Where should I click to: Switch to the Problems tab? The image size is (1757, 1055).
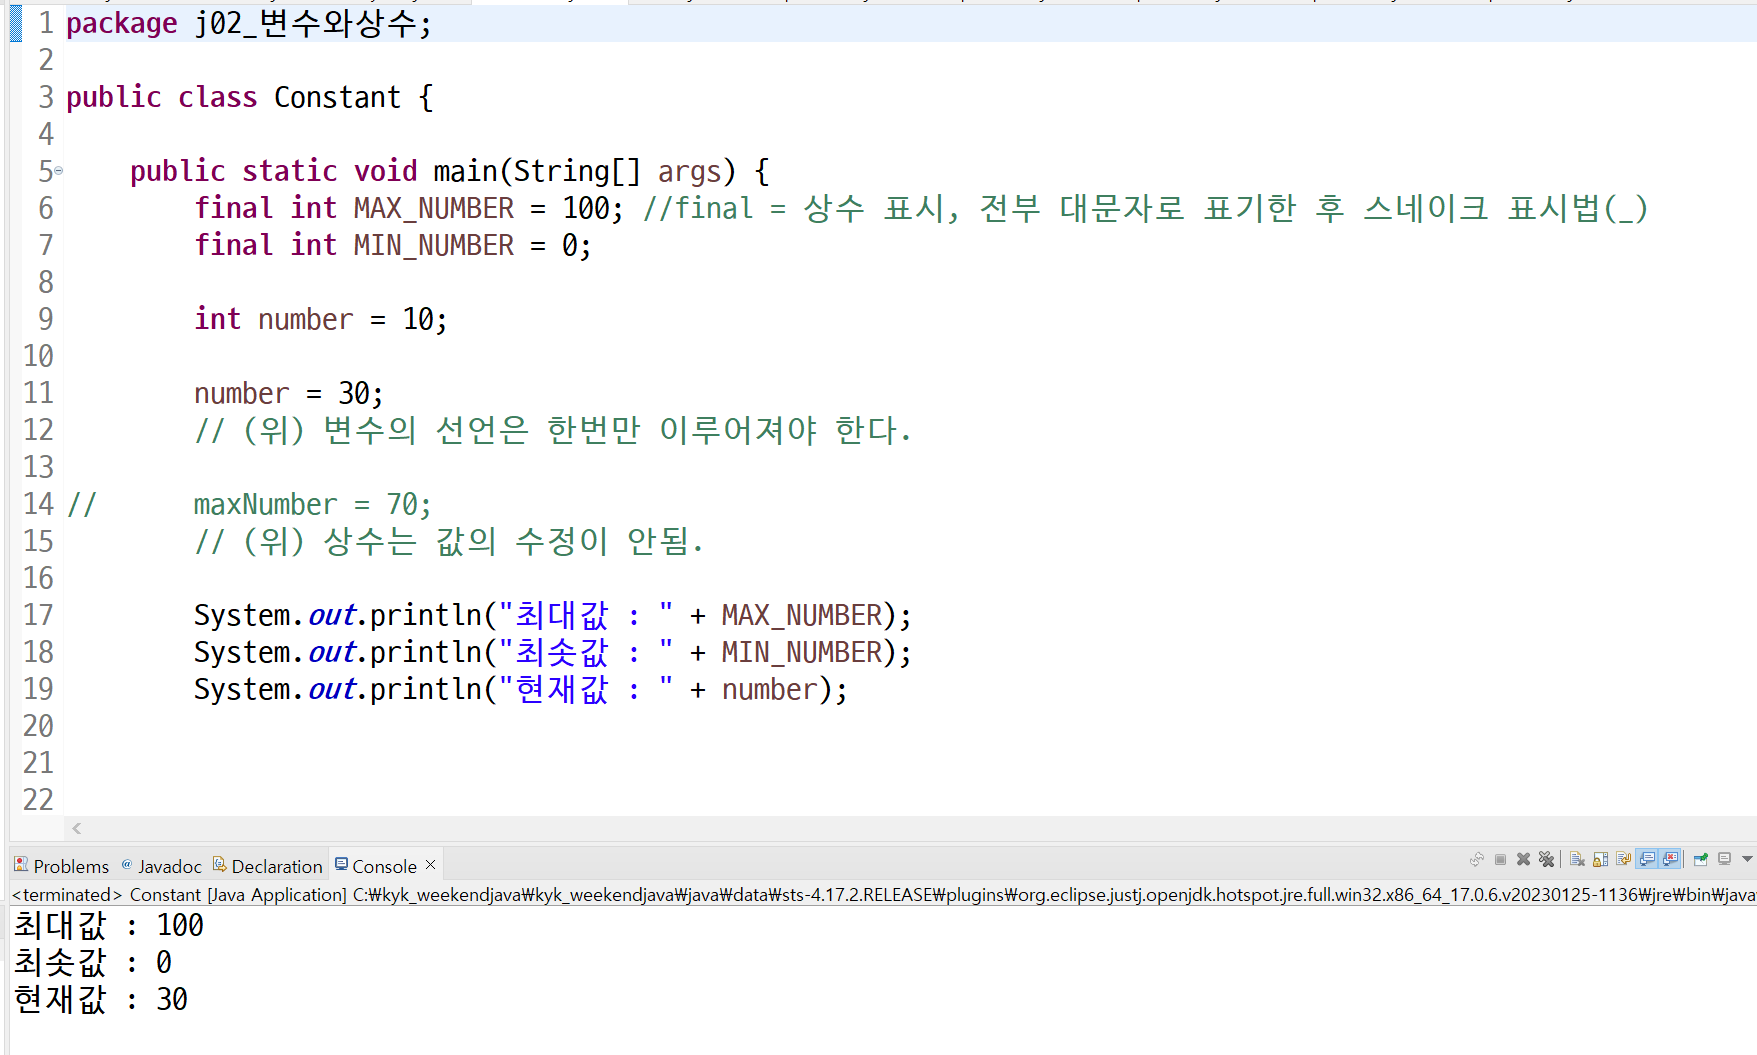point(61,866)
